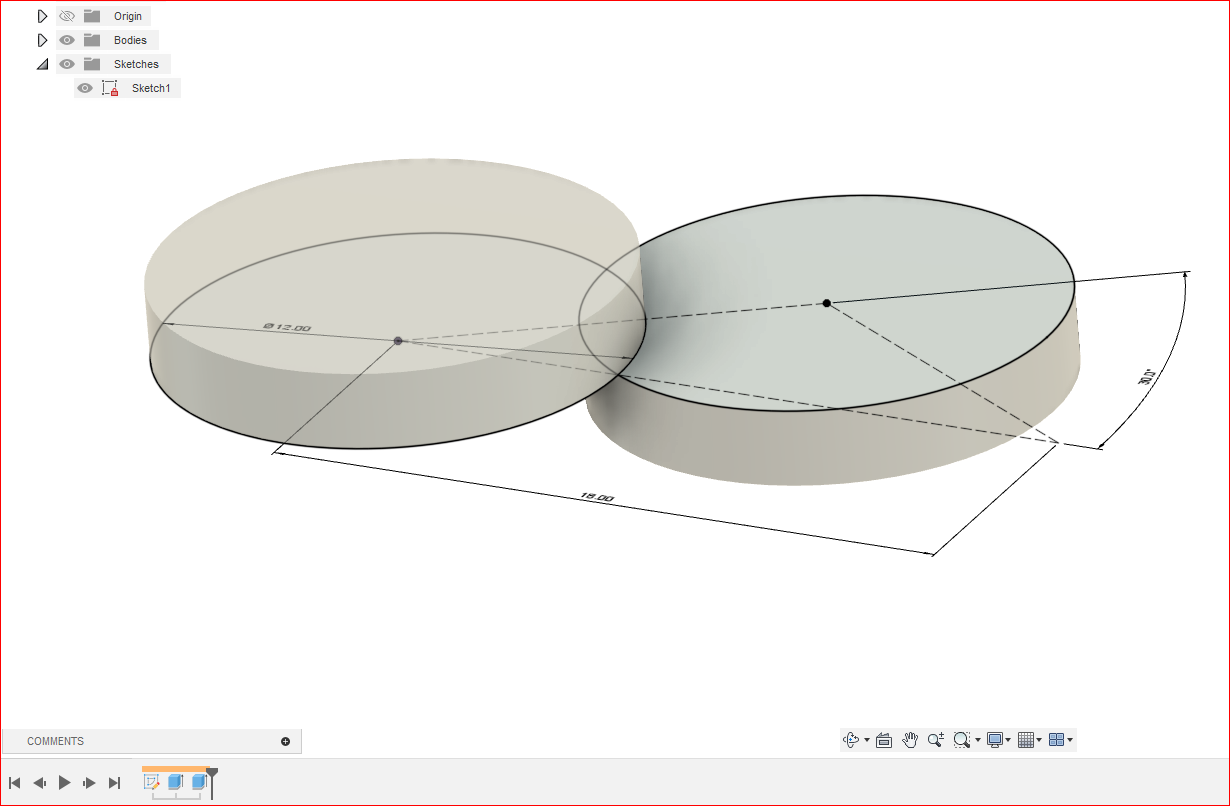Select the Zoom Window tool
This screenshot has width=1230, height=806.
tap(962, 740)
